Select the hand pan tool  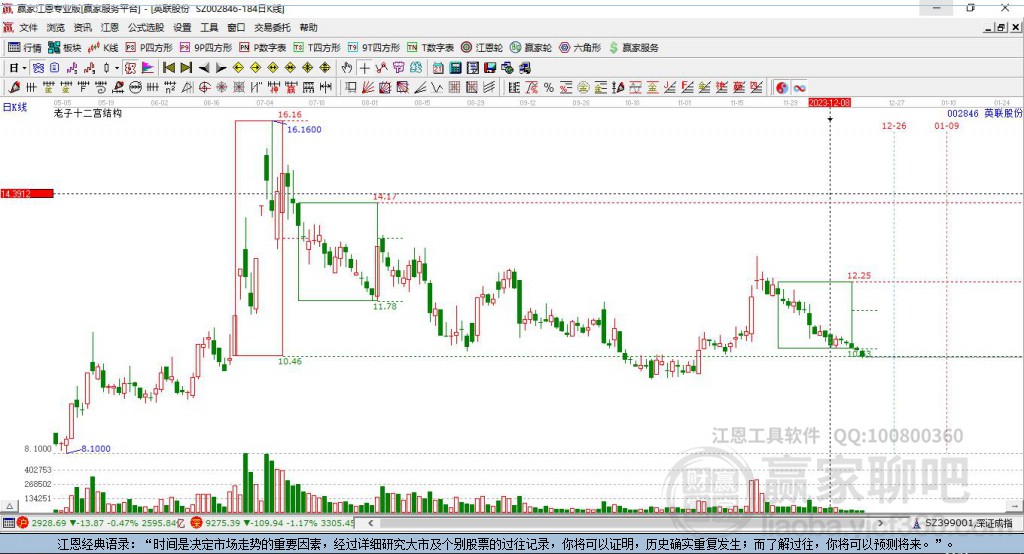click(347, 68)
